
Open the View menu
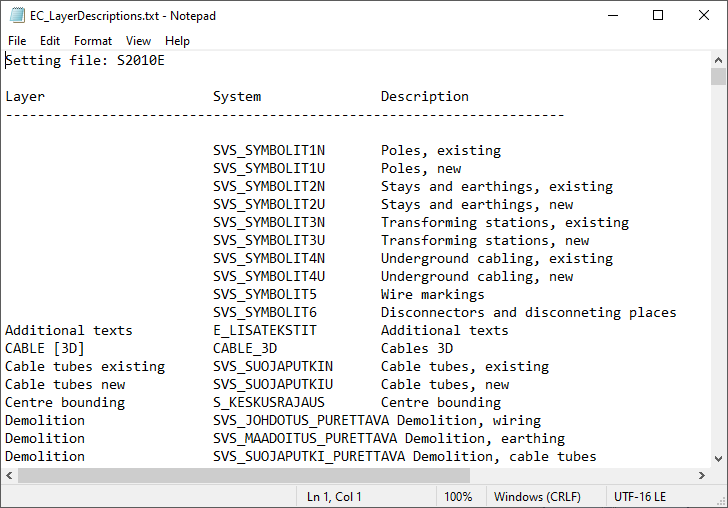pyautogui.click(x=139, y=41)
